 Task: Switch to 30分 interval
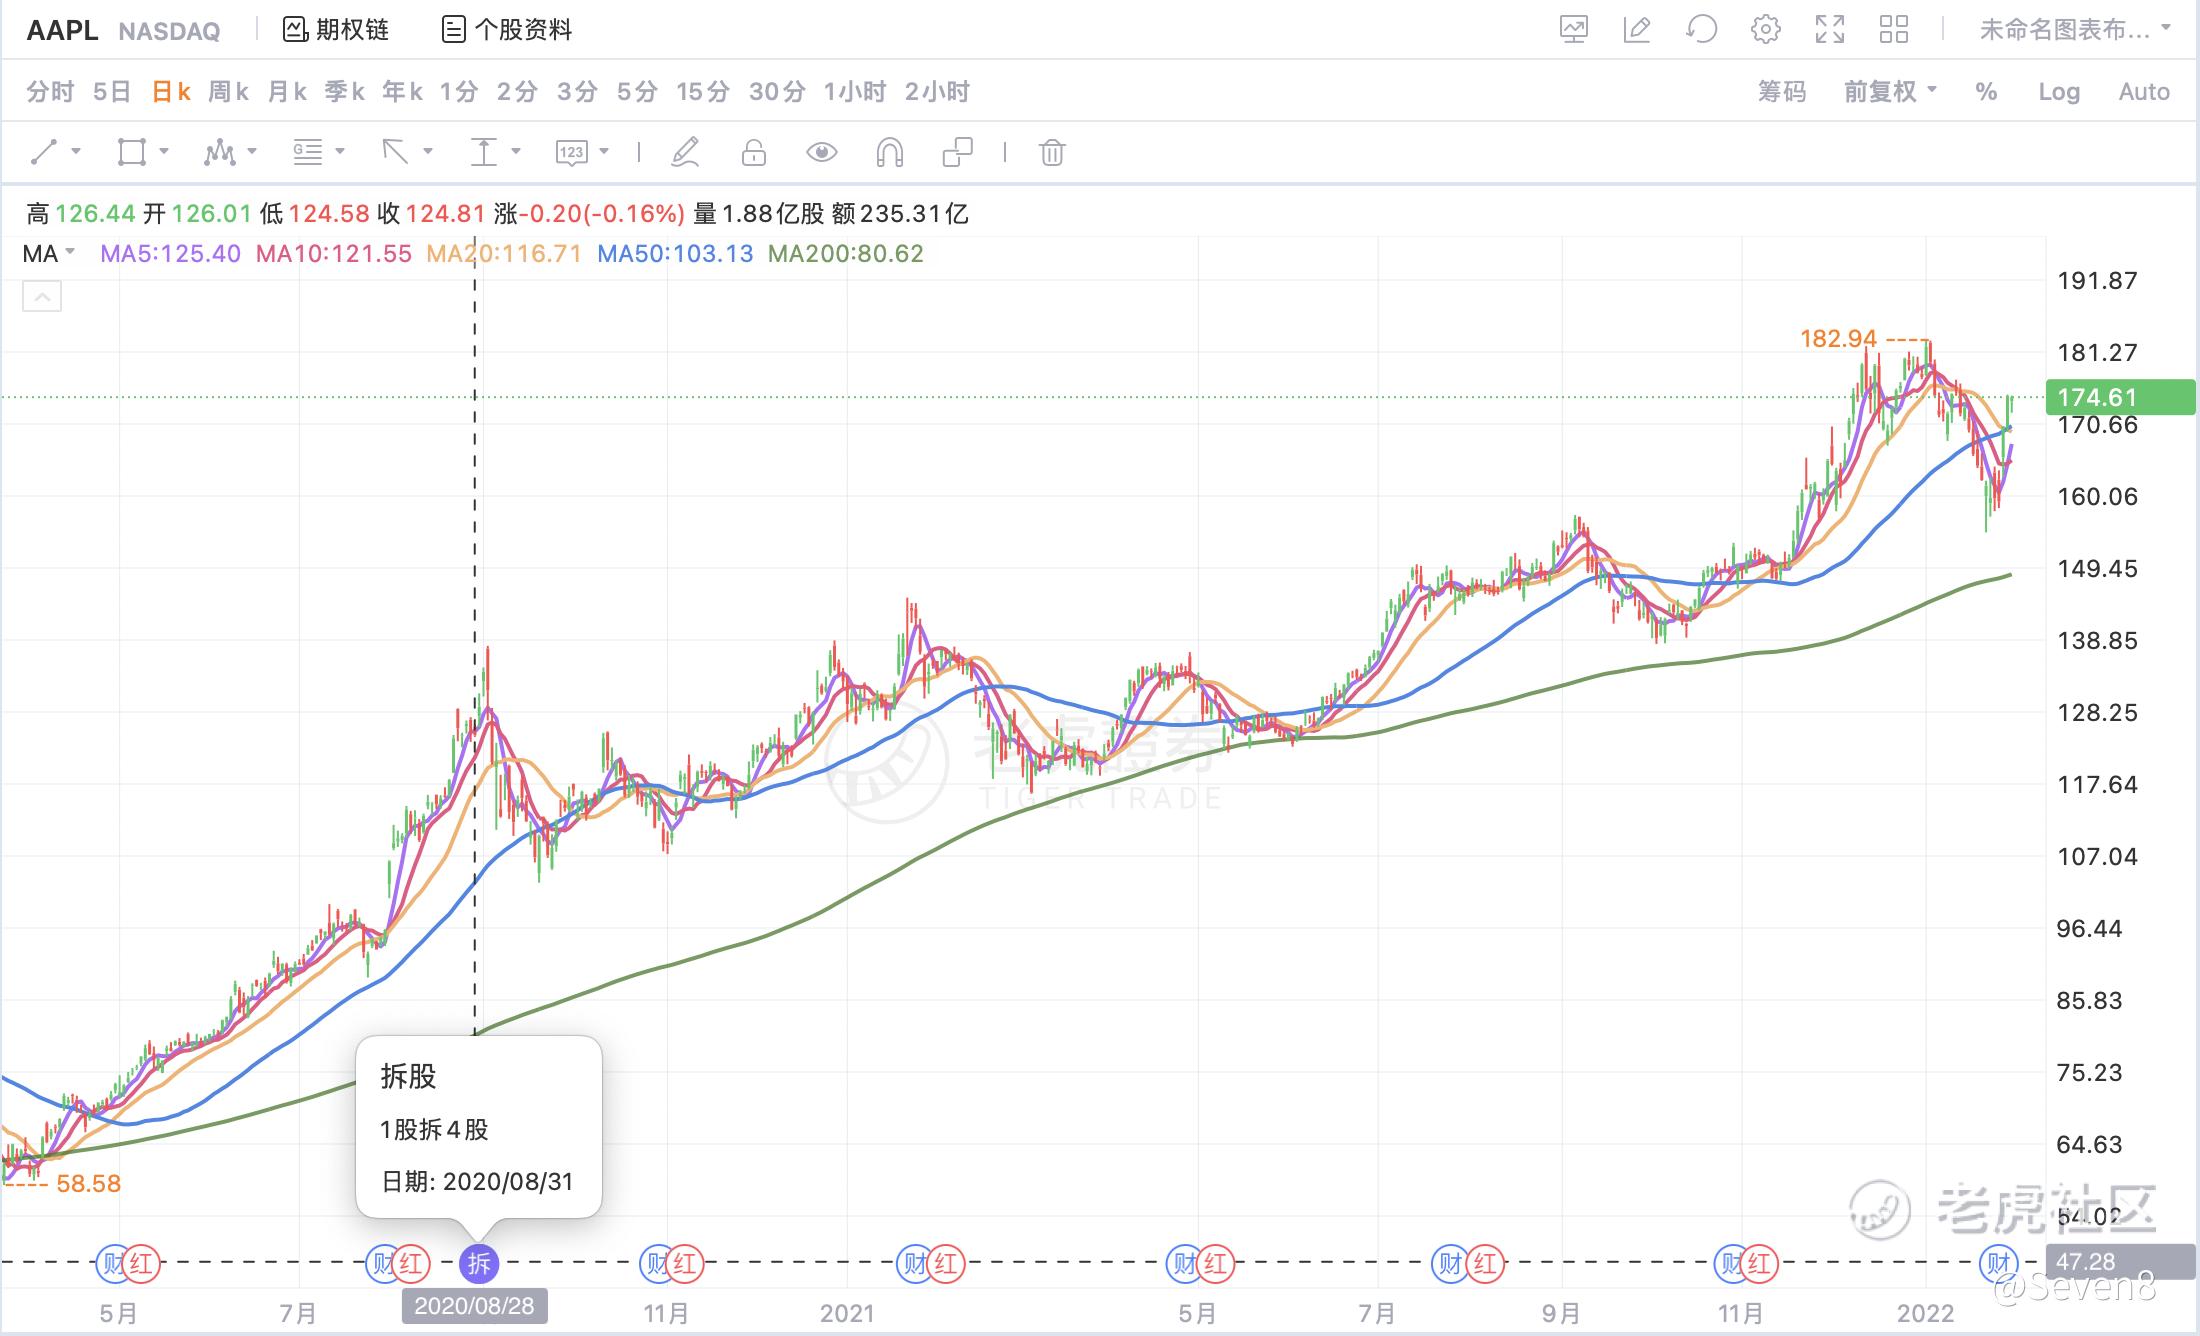(778, 92)
